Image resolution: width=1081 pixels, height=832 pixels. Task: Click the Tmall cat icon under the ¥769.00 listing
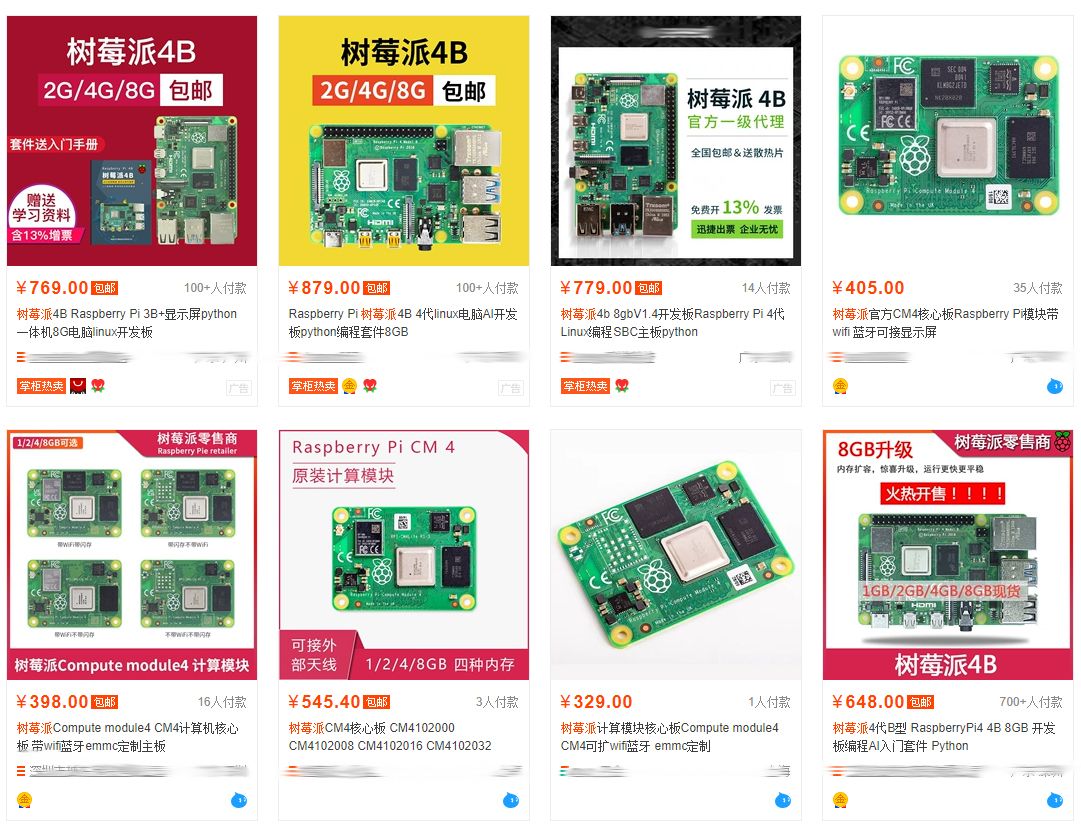tap(78, 386)
